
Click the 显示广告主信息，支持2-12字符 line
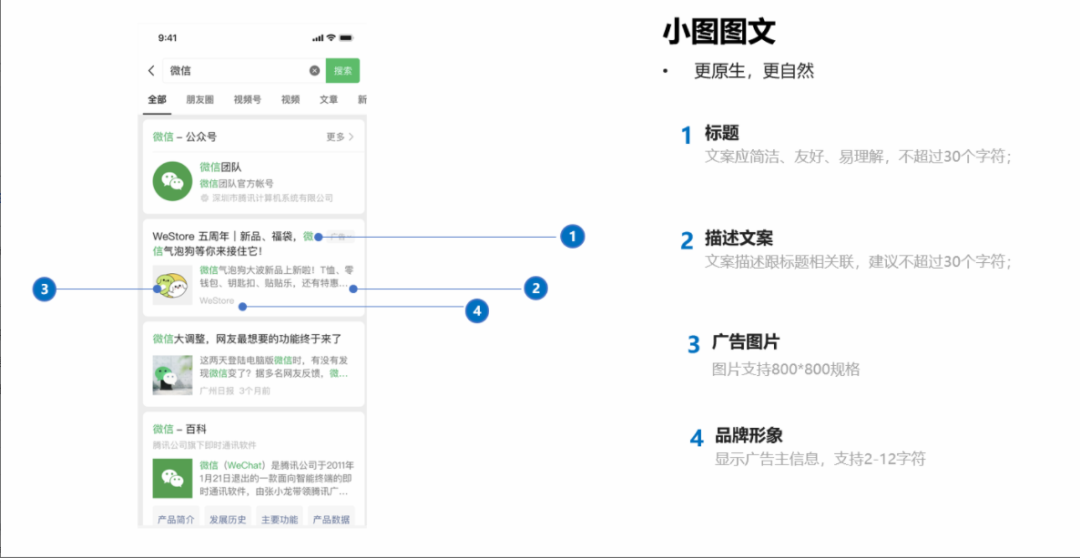820,458
